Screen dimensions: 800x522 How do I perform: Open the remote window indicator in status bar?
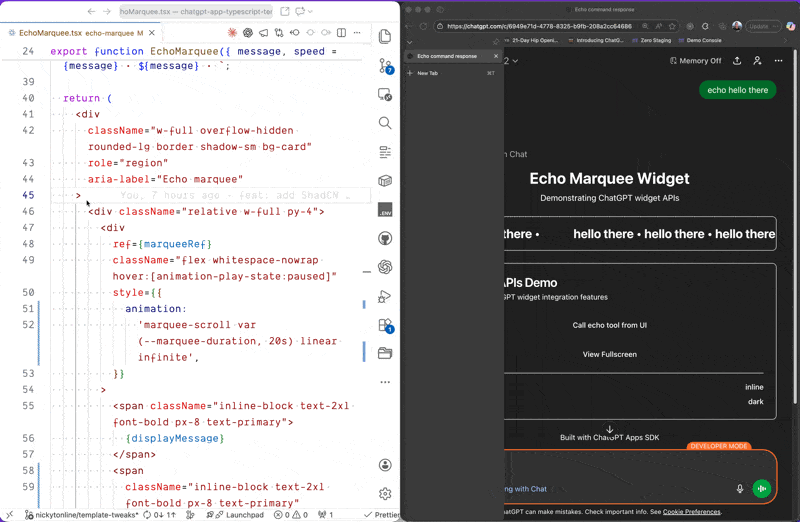click(9, 515)
